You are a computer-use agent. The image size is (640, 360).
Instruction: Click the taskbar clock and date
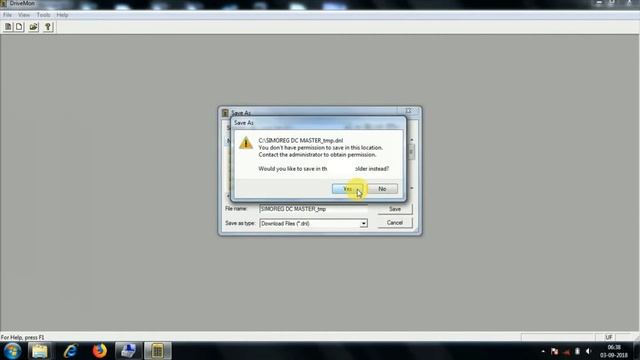(613, 351)
